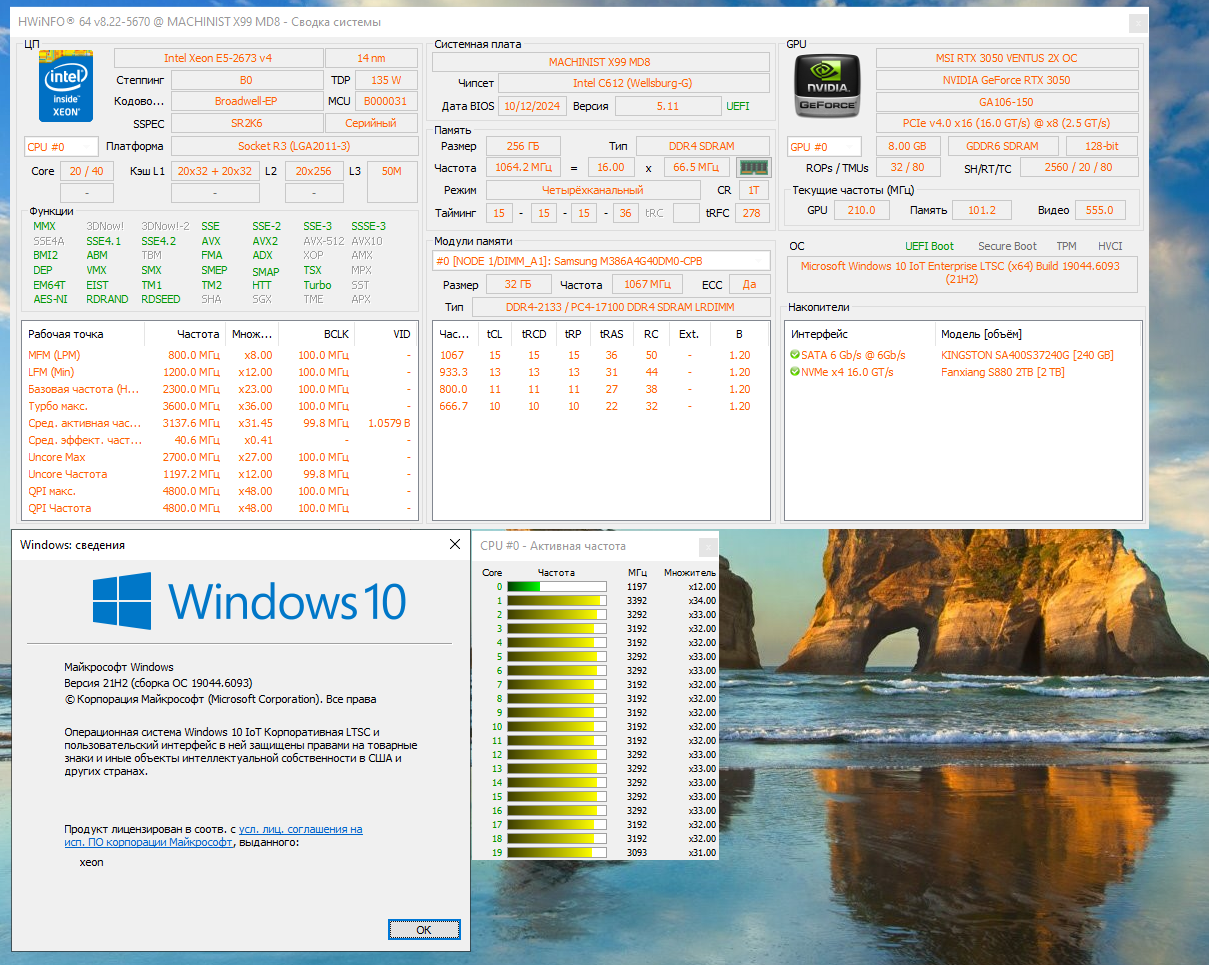This screenshot has width=1209, height=965.
Task: Click the PCIe v4.0 x16 interface field
Action: (1007, 123)
